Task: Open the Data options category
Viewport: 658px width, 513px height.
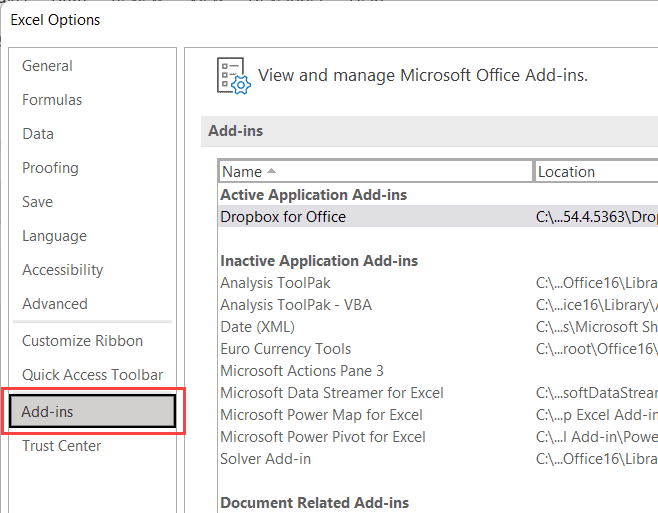Action: coord(38,134)
